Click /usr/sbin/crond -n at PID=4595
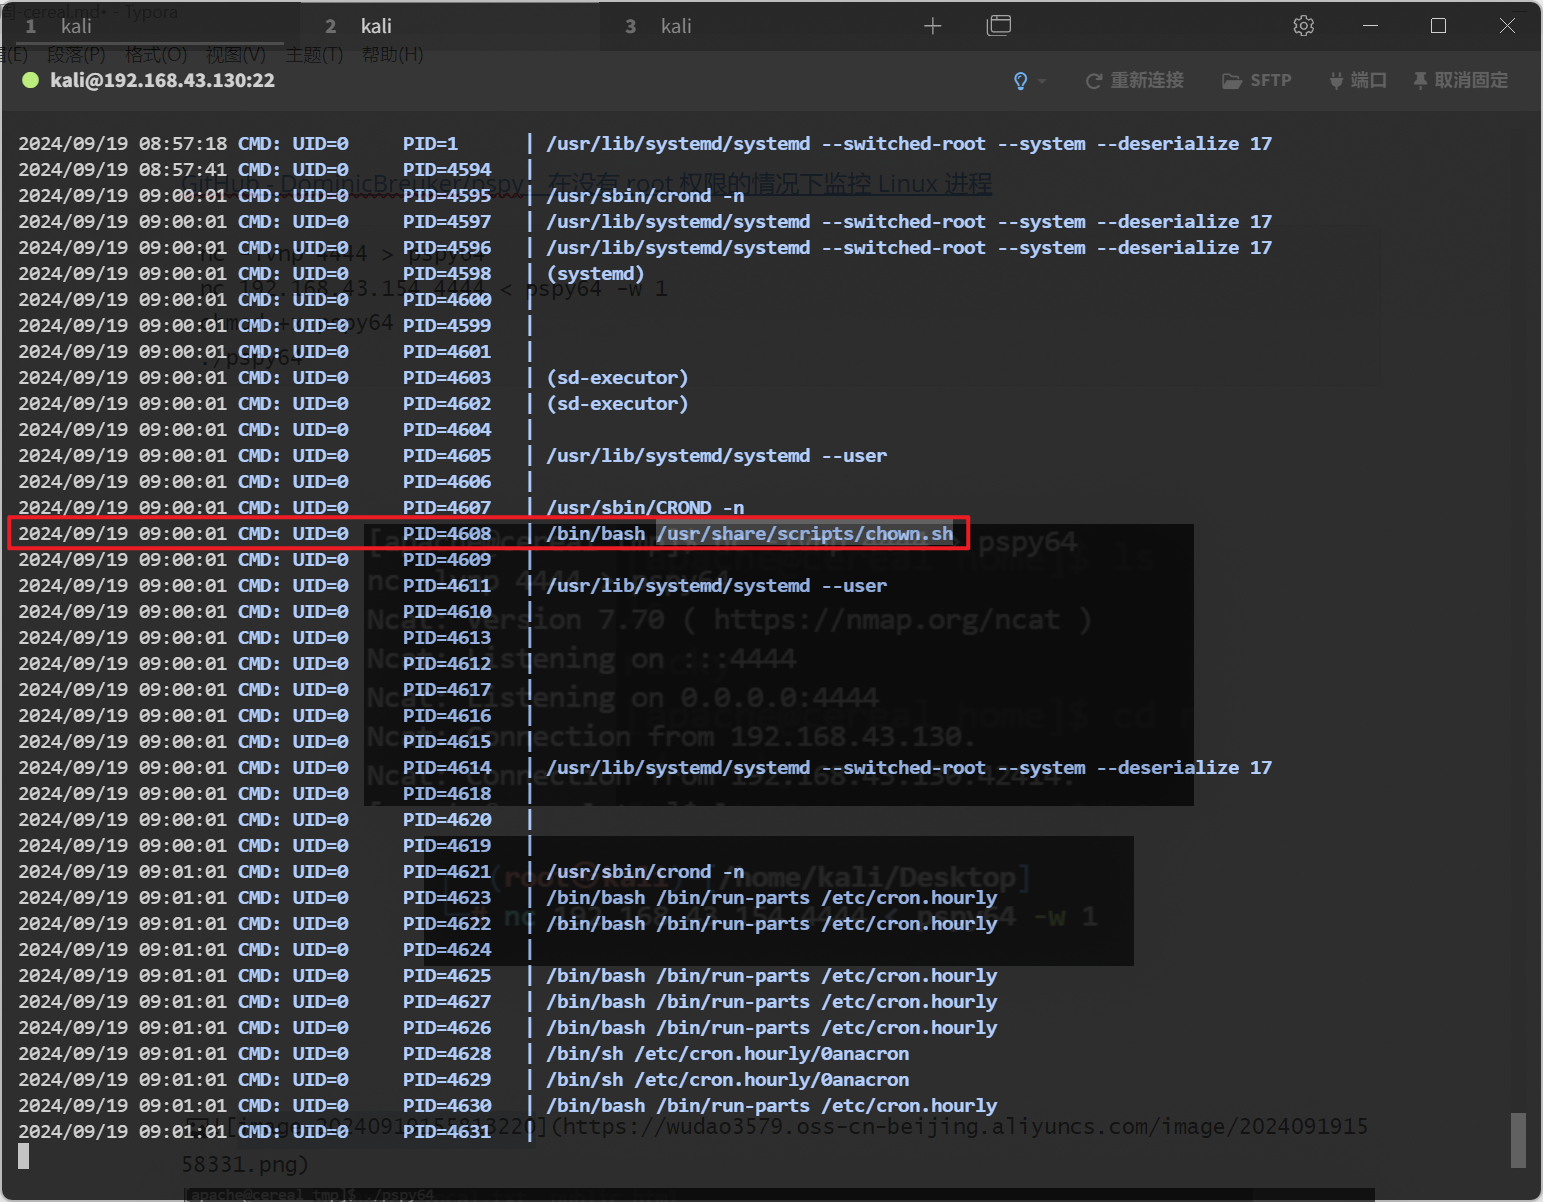Viewport: 1543px width, 1202px height. tap(645, 196)
